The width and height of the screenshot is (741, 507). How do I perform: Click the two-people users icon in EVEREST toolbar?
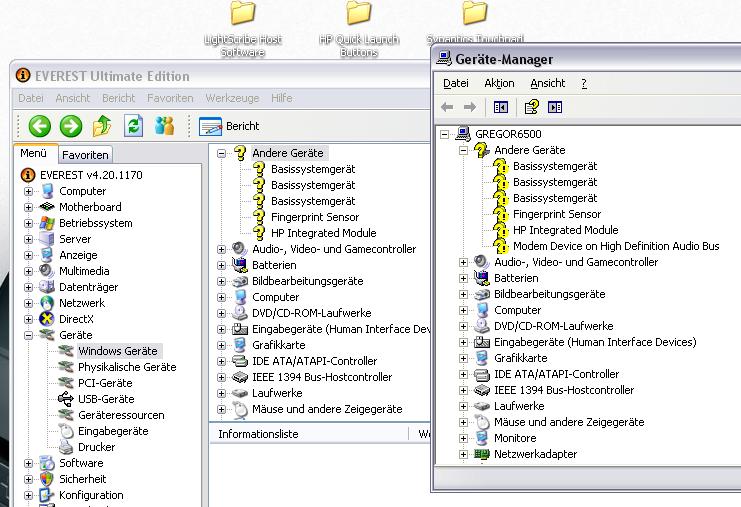coord(164,126)
